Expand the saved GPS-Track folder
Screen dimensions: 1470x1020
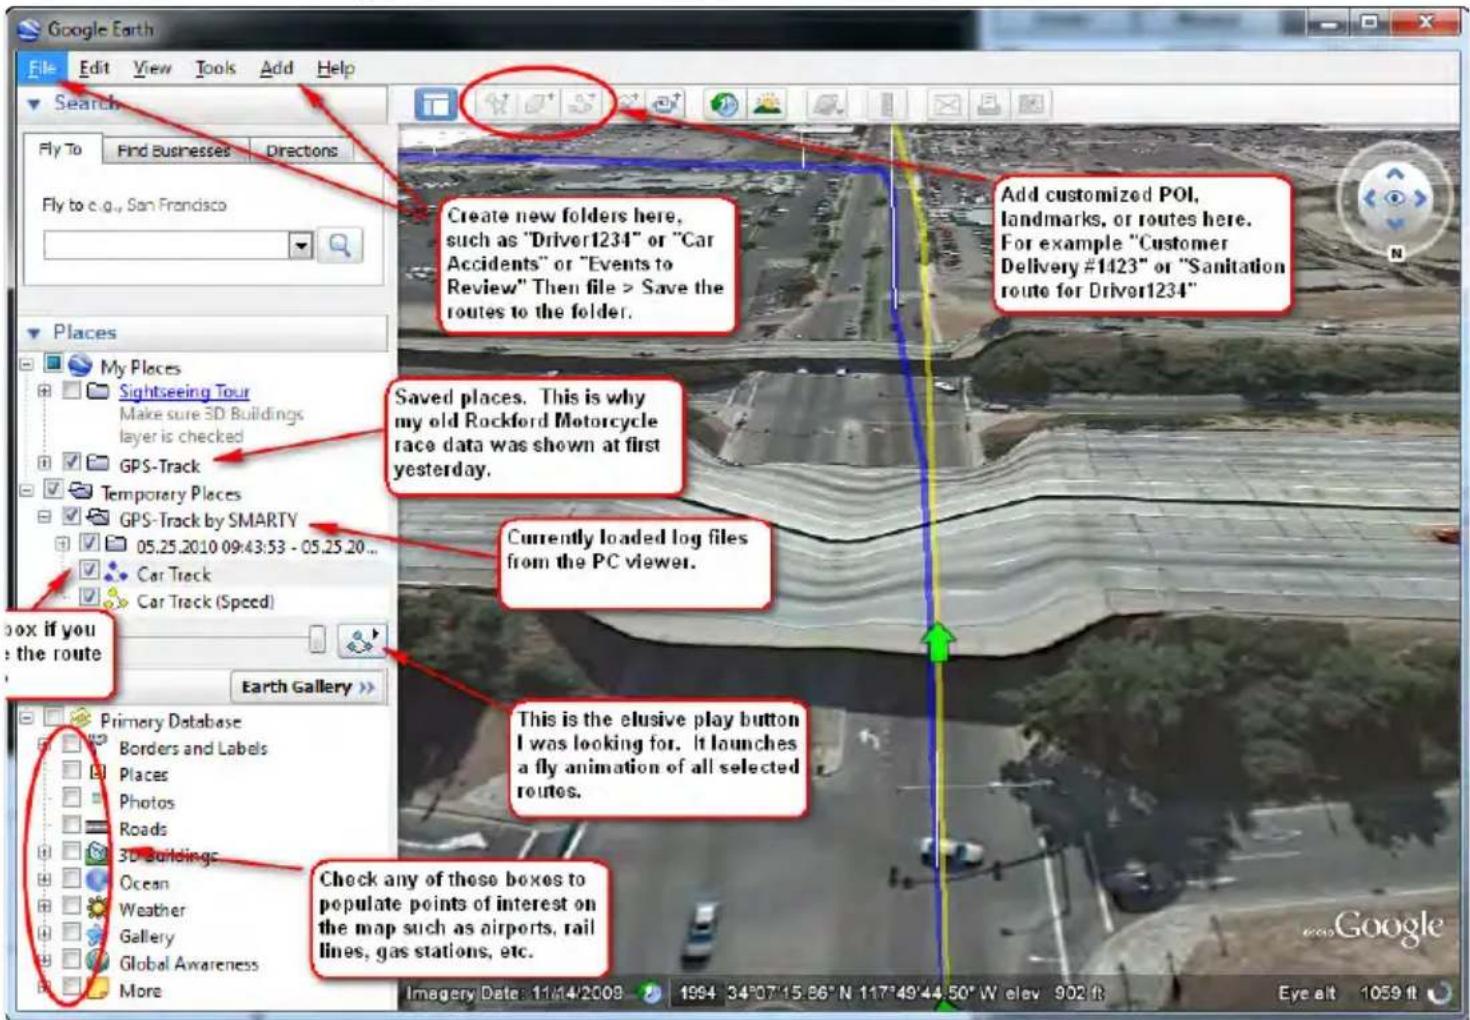pos(44,463)
